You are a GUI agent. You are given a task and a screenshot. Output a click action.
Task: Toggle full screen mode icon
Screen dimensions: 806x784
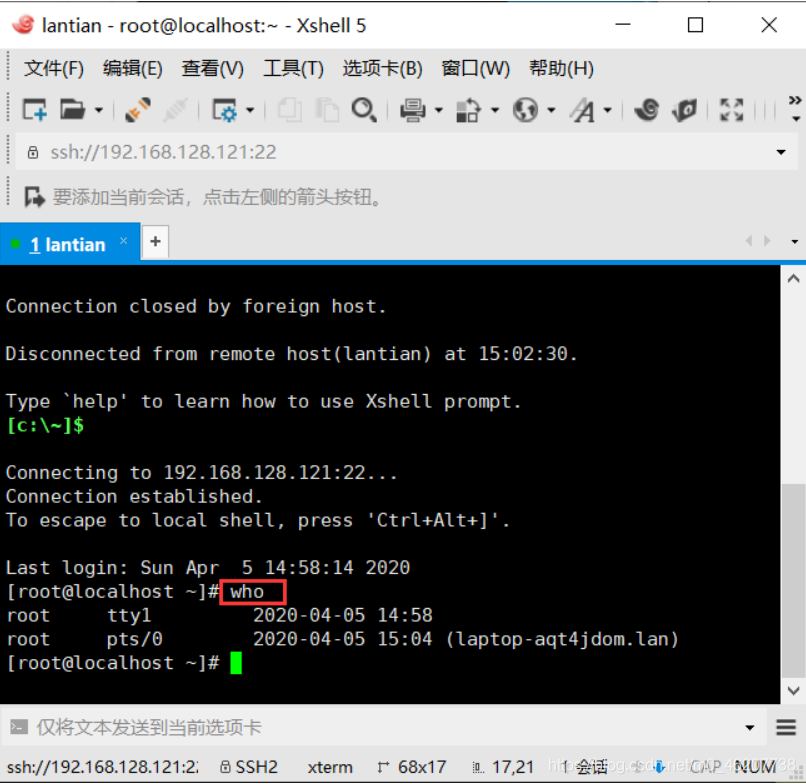point(731,110)
